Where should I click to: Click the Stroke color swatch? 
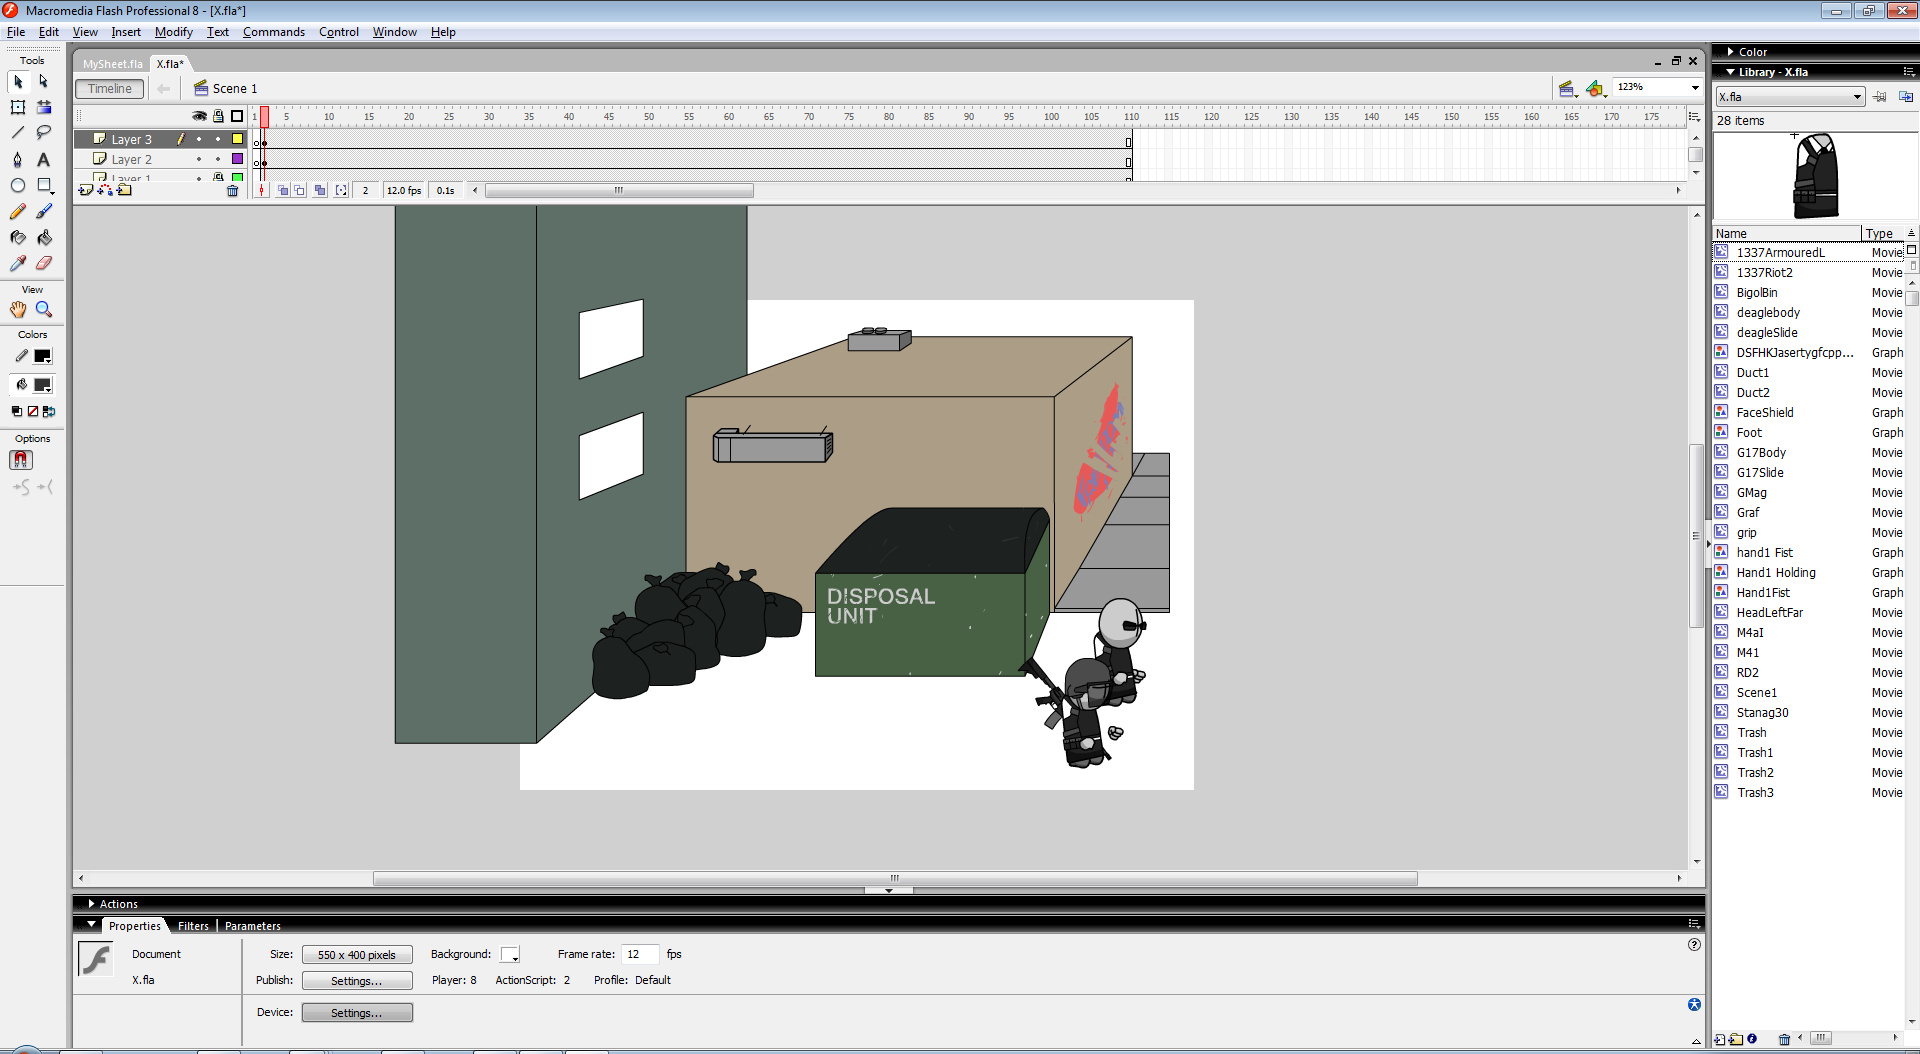click(42, 356)
